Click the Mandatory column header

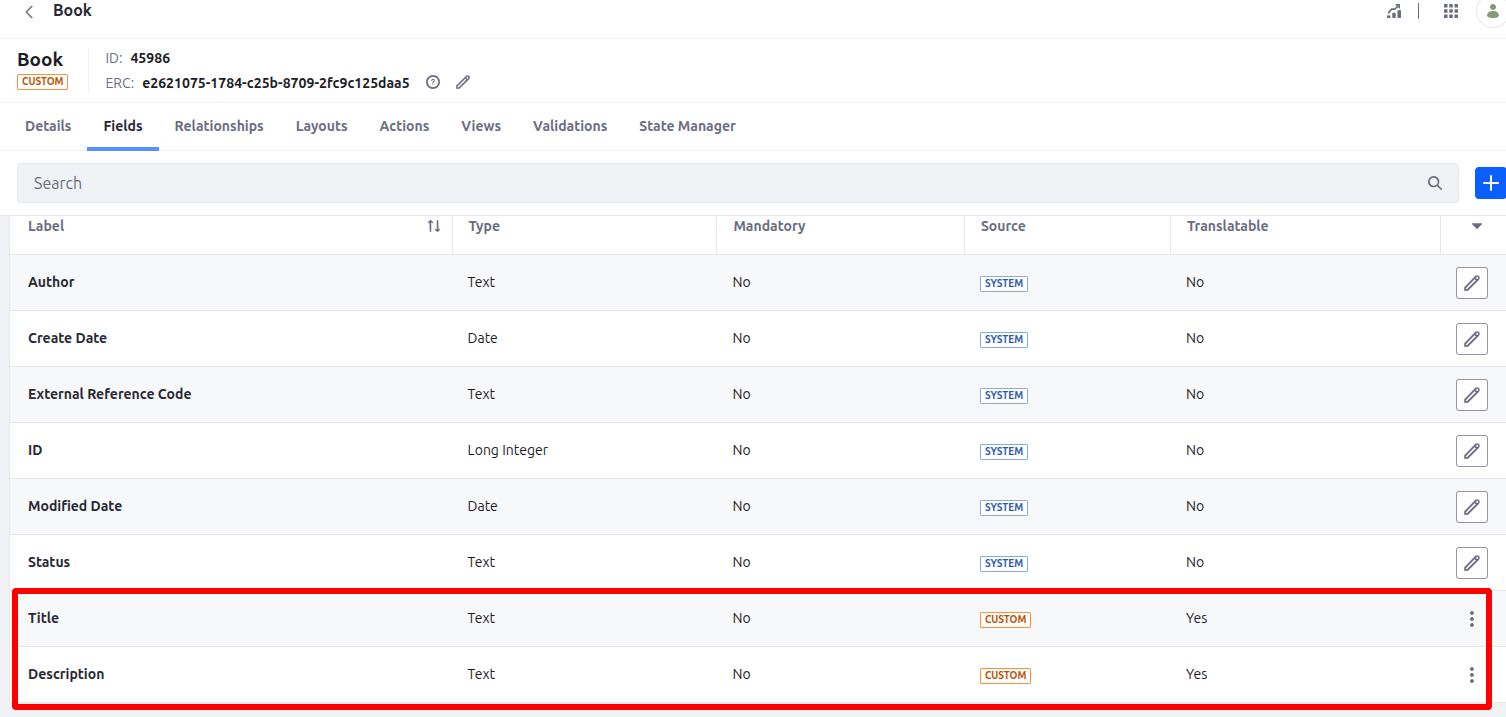point(769,226)
